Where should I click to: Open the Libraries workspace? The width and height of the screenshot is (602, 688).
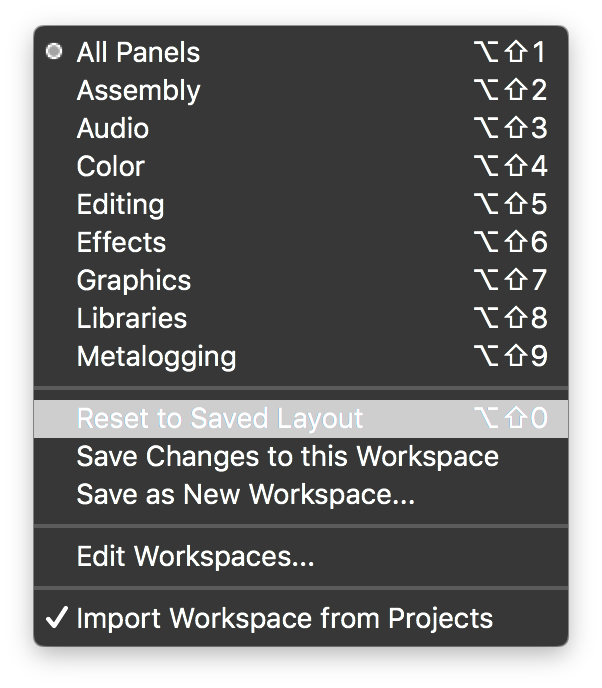click(132, 319)
